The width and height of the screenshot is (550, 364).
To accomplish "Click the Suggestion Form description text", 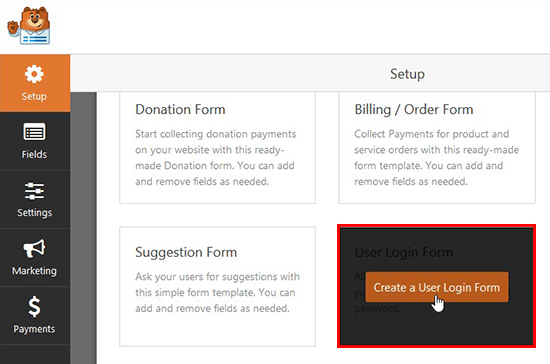I will [217, 292].
